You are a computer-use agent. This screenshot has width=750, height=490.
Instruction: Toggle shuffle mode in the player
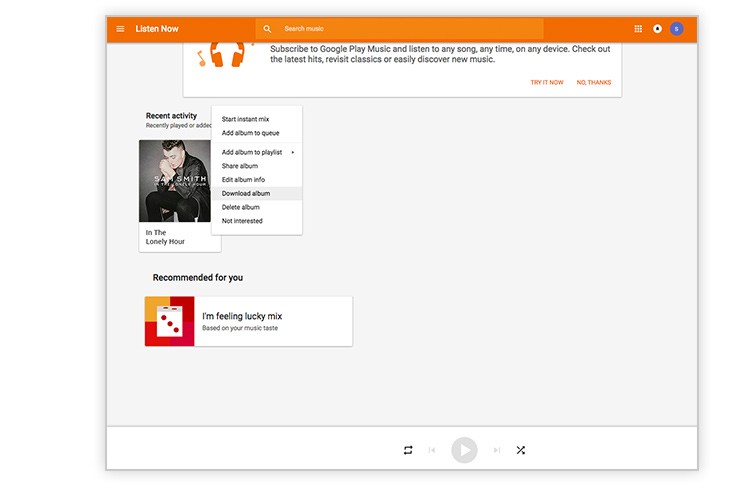coord(521,450)
